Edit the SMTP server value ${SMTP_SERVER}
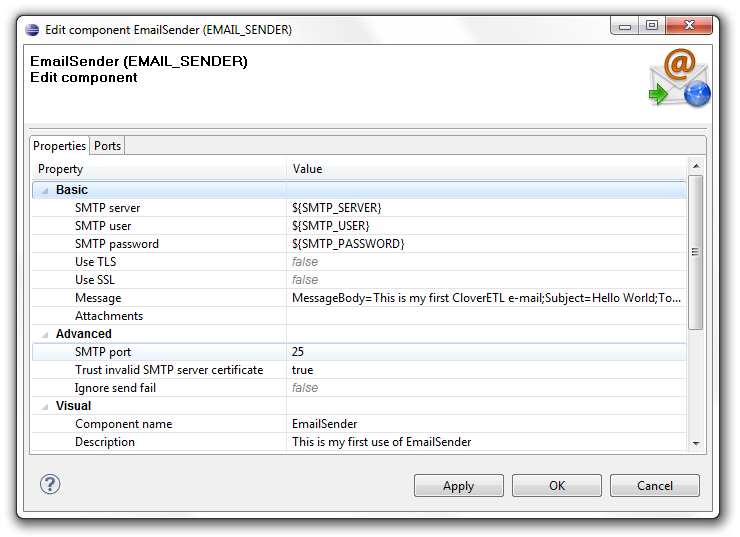 click(486, 208)
